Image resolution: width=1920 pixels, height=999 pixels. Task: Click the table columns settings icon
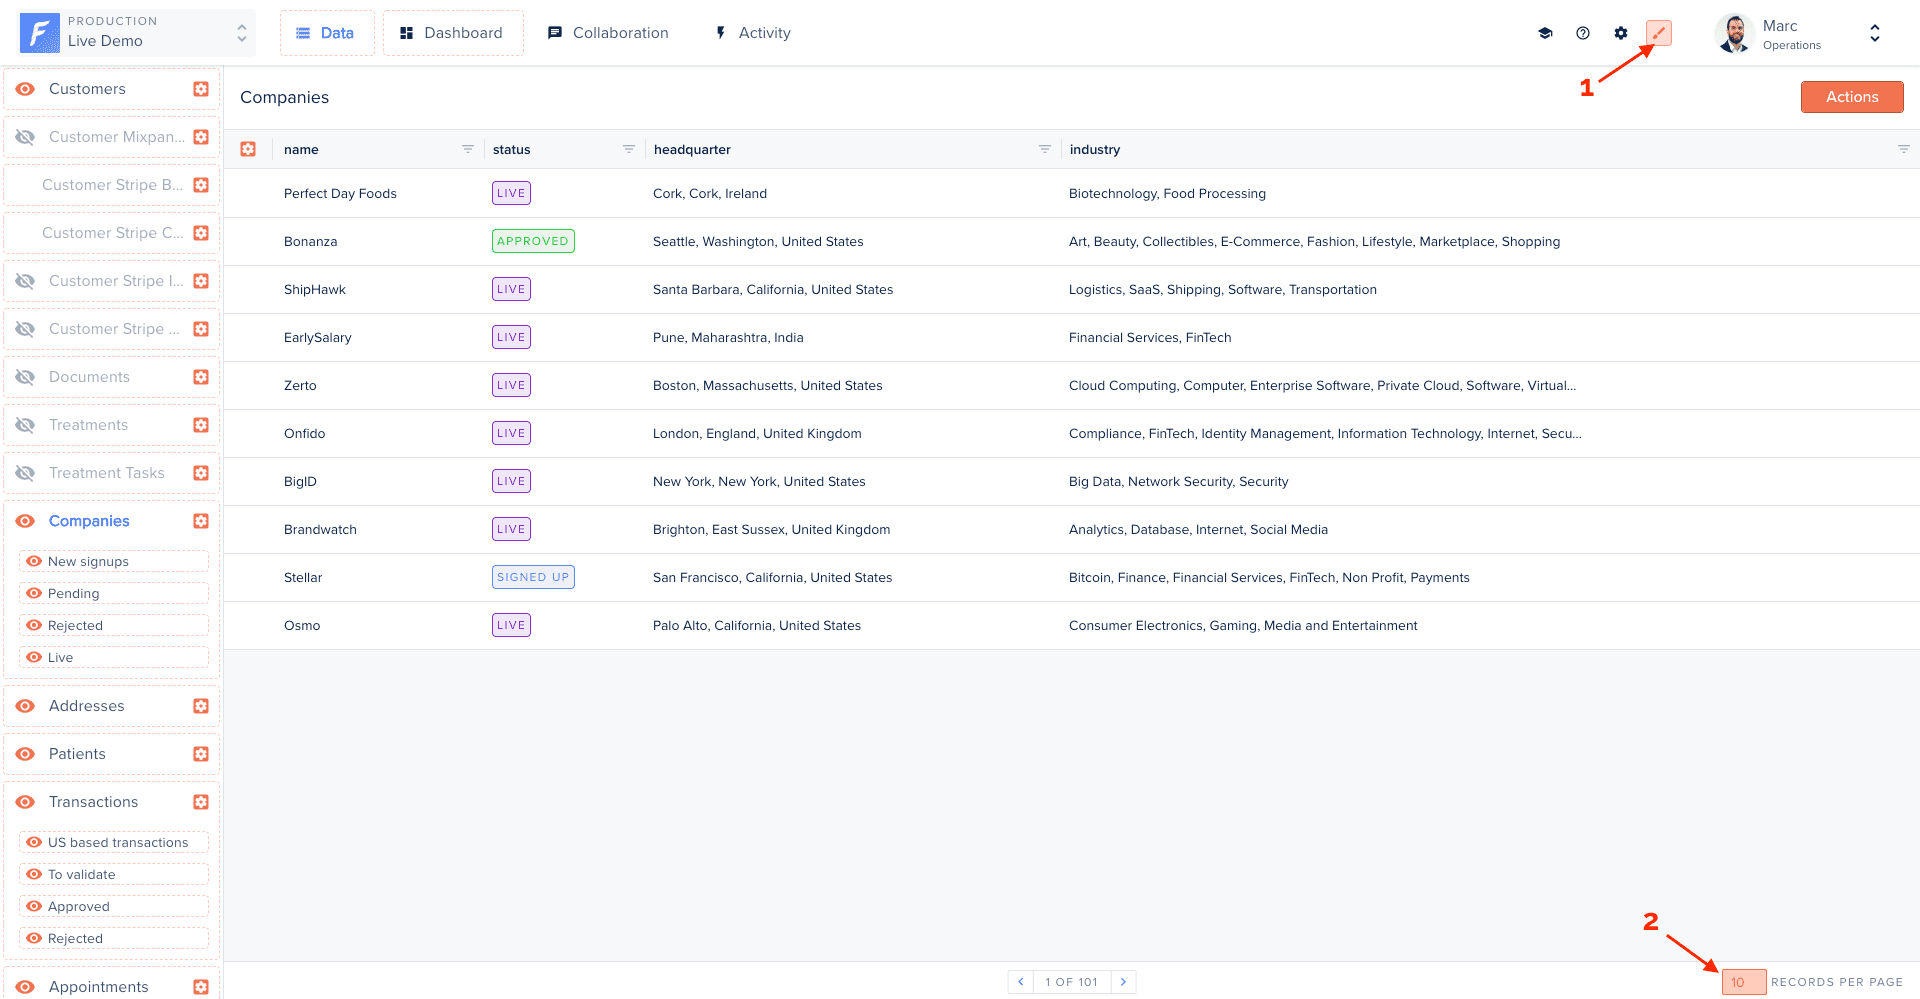click(248, 149)
